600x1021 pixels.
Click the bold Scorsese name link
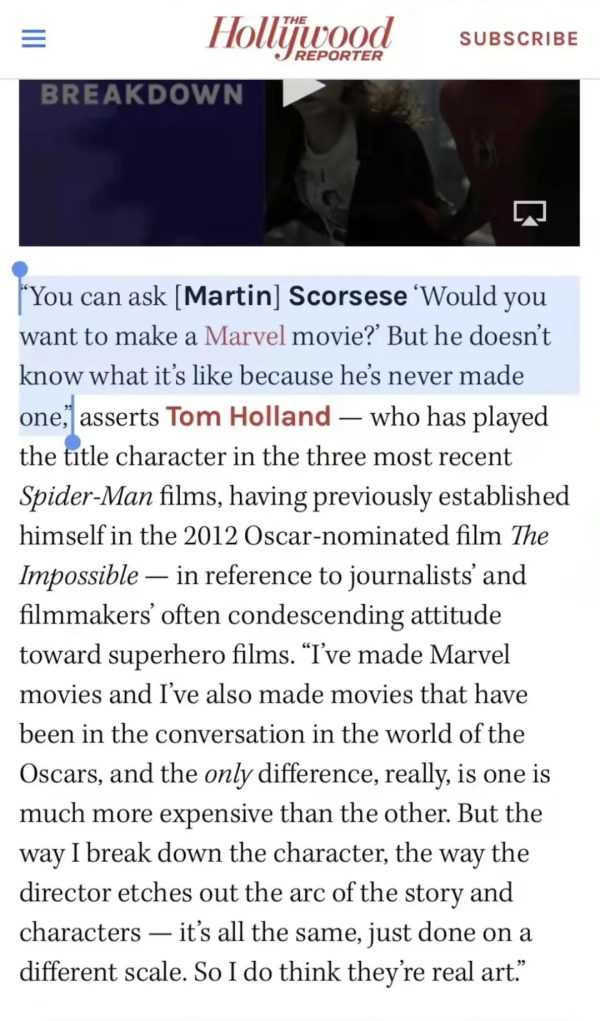[348, 296]
